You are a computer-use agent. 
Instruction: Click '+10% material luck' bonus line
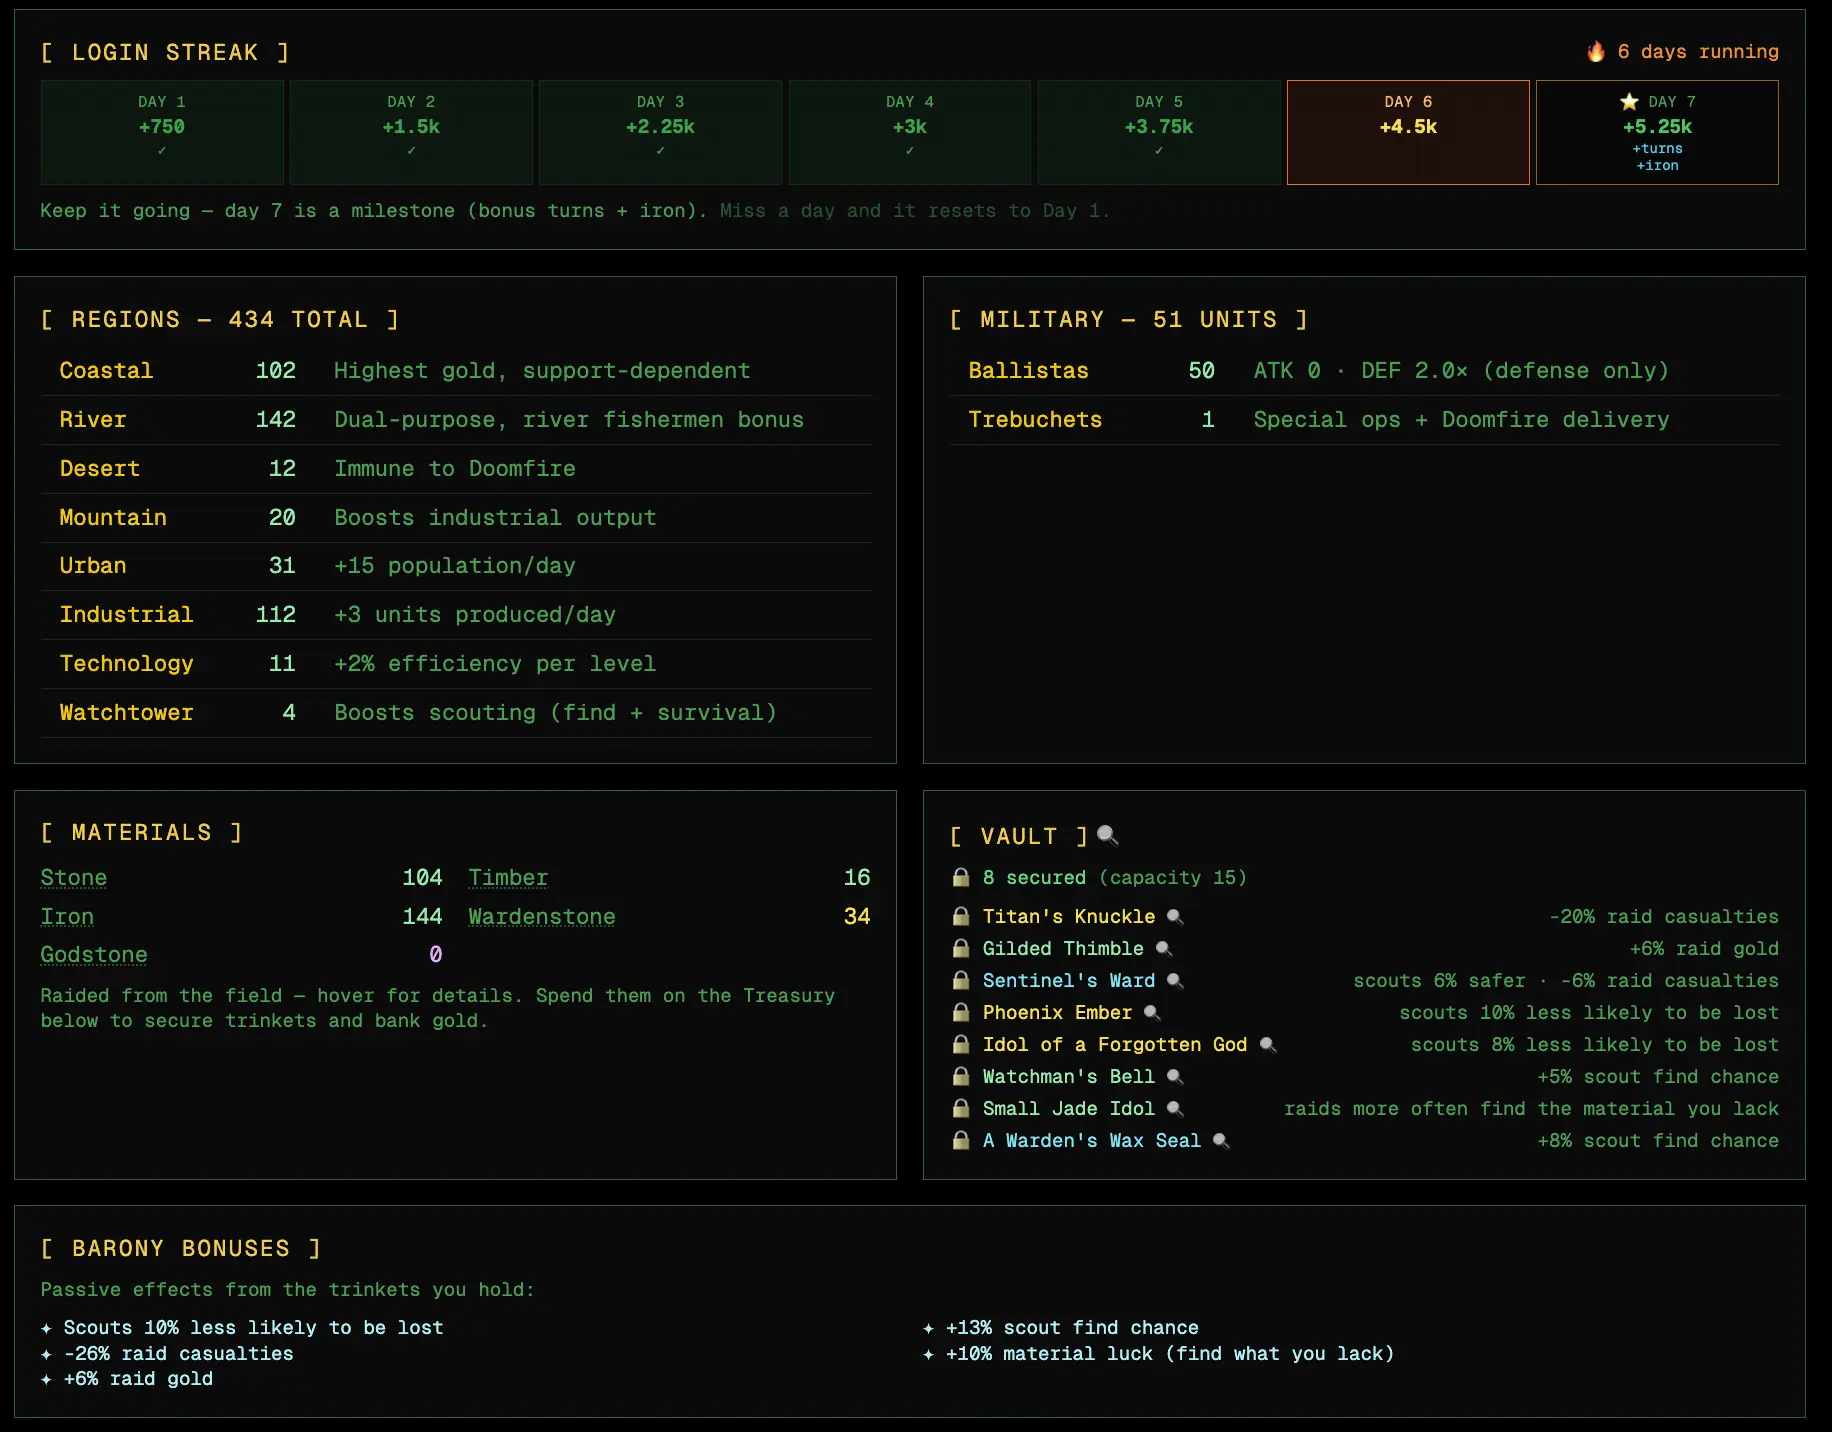[x=1169, y=1354]
